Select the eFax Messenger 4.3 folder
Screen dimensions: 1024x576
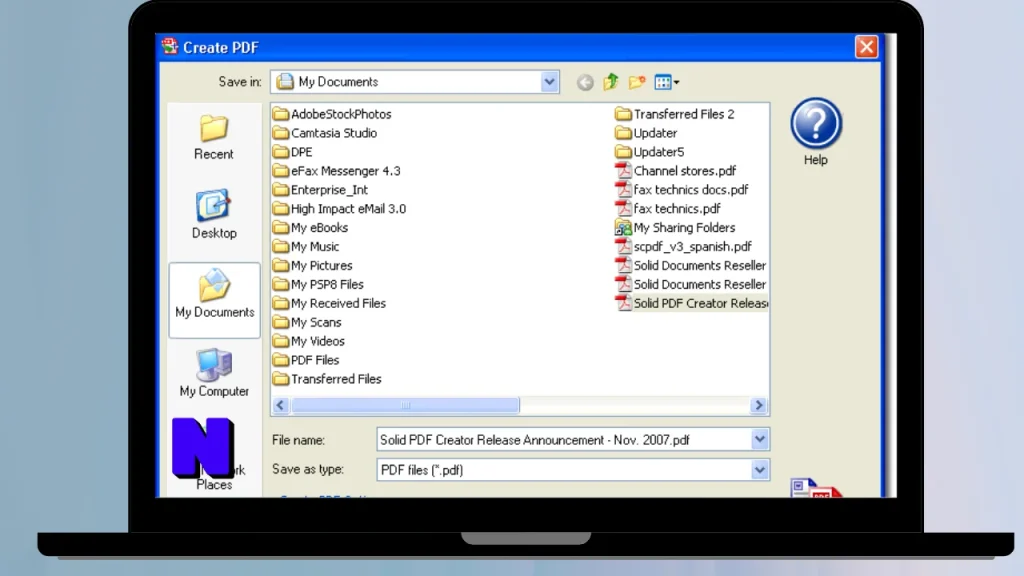(337, 171)
